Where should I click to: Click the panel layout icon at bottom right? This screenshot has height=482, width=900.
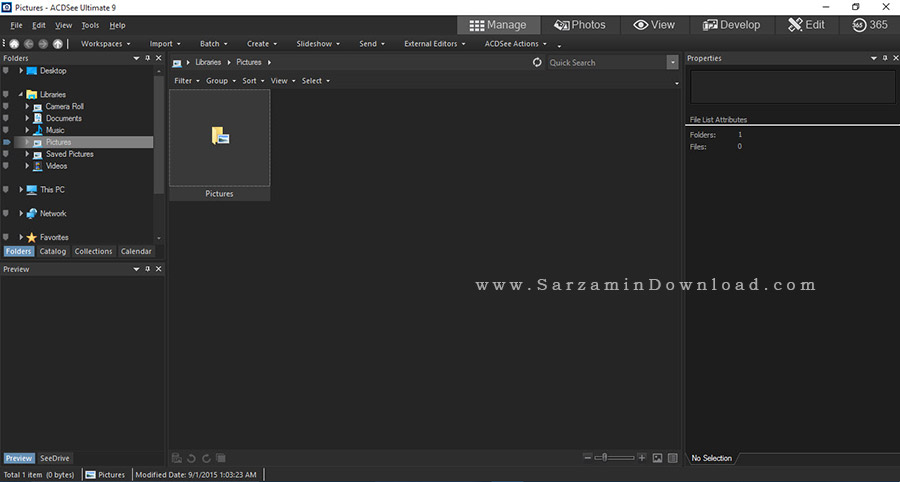(673, 458)
